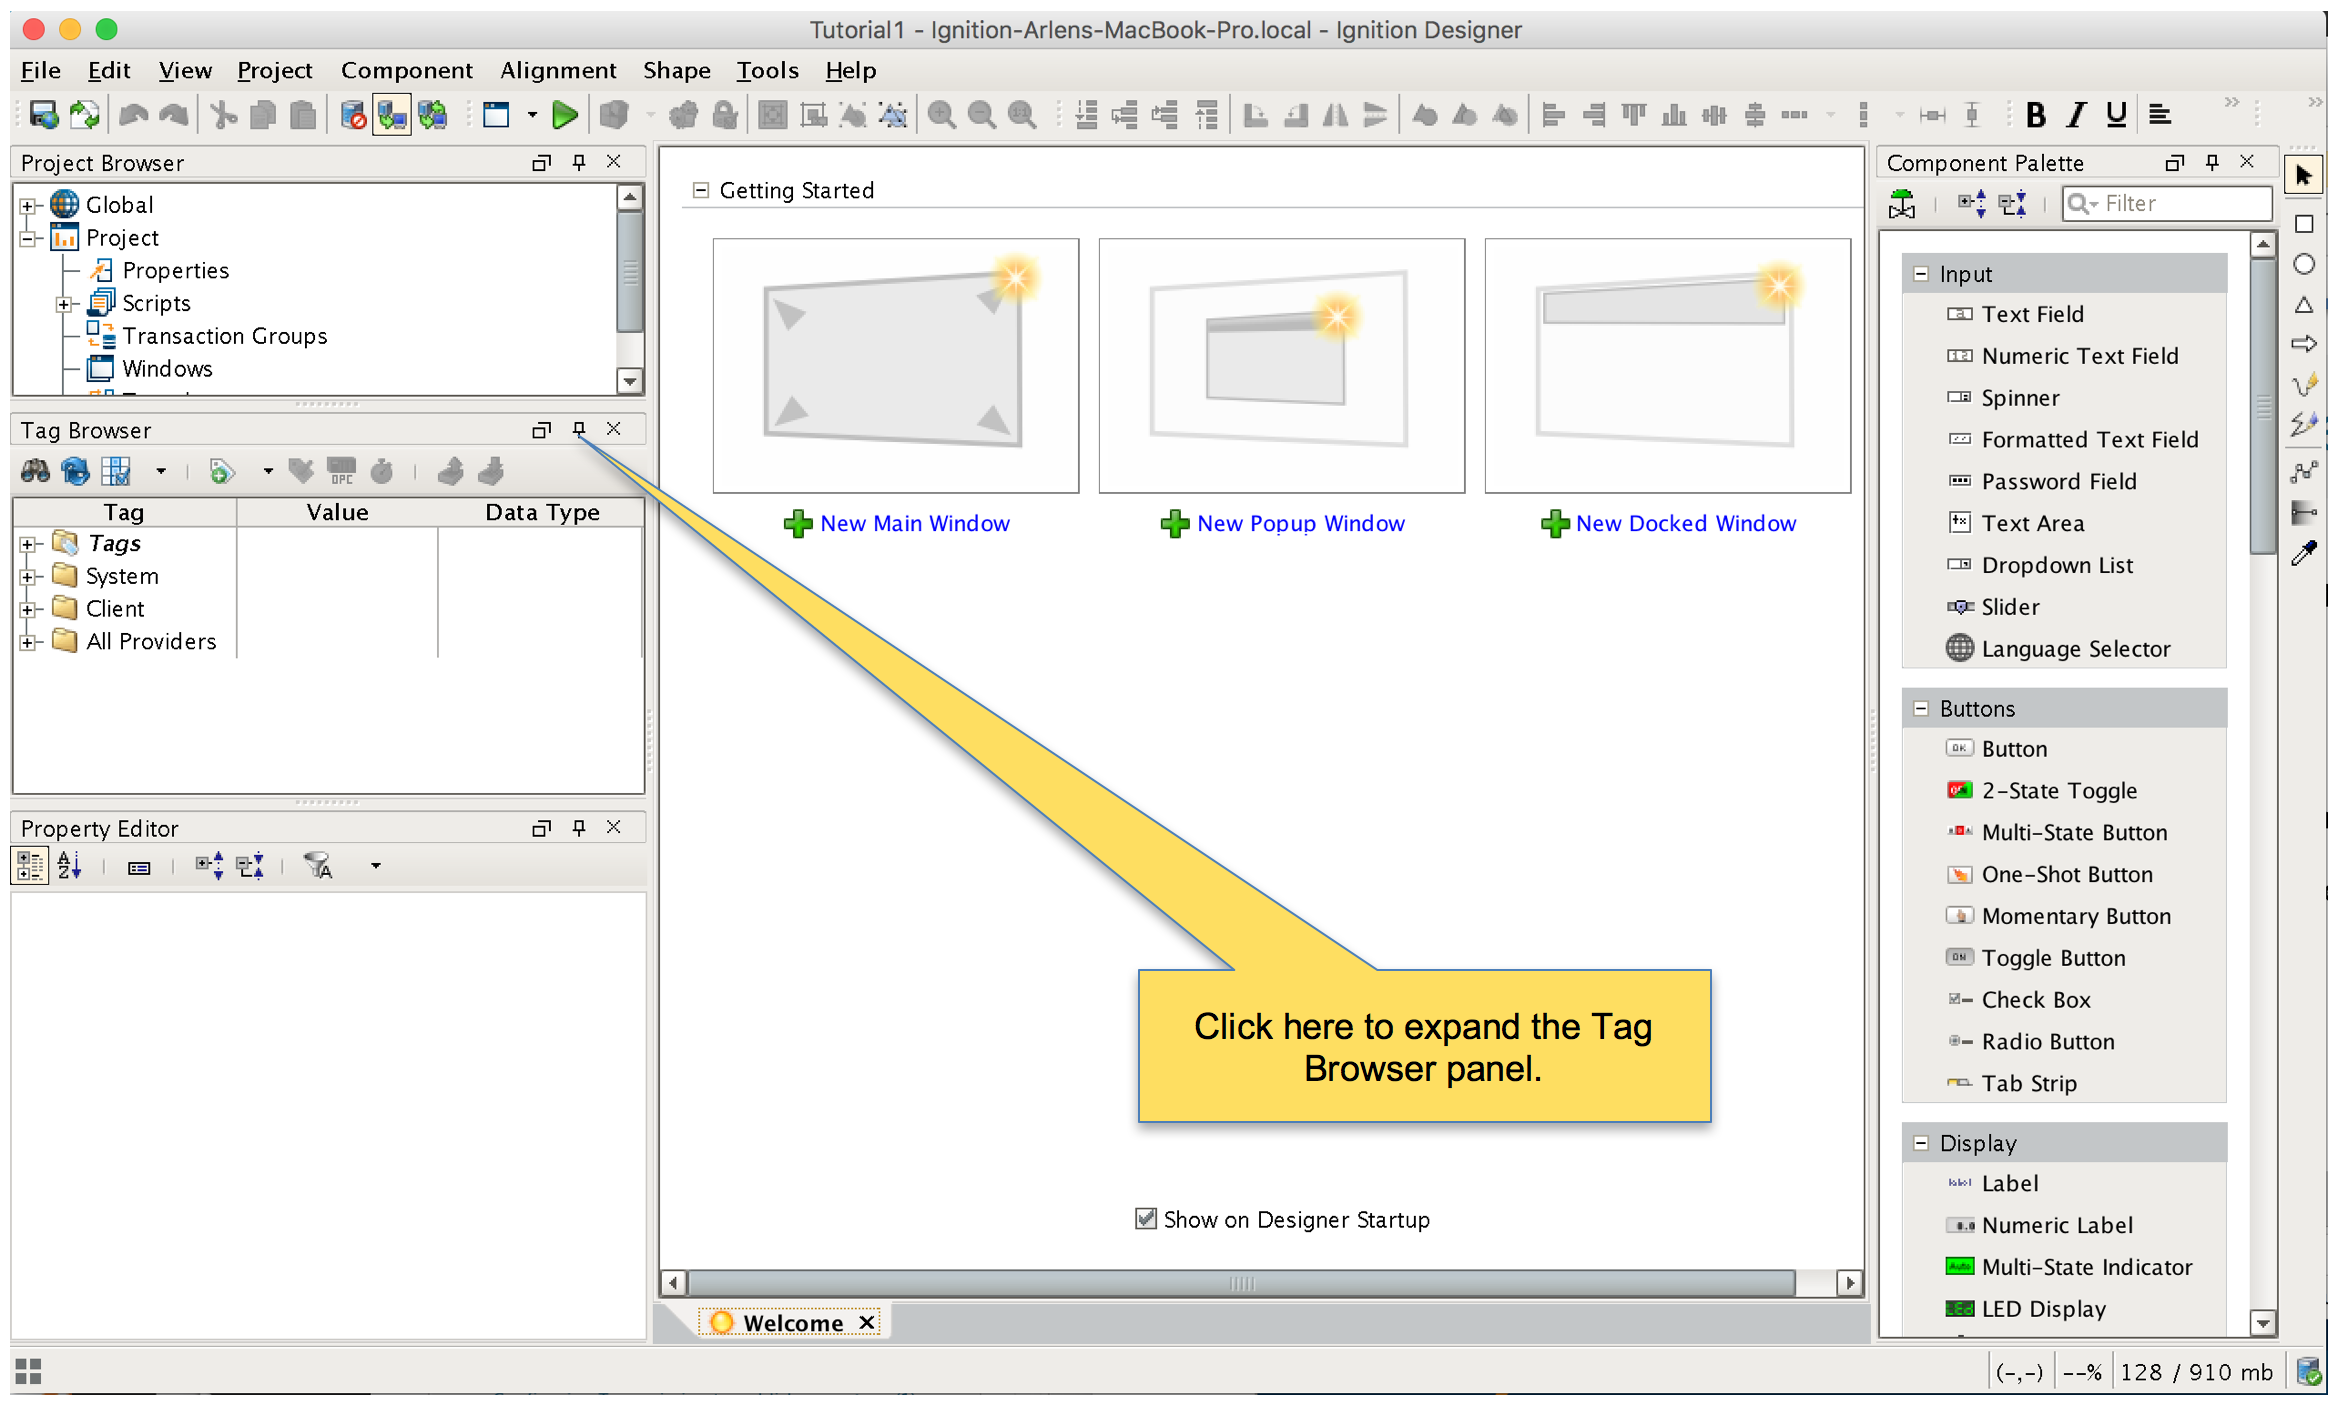Viewport: 2338px width, 1406px height.
Task: Click the Component Palette Filter field
Action: tap(2167, 204)
